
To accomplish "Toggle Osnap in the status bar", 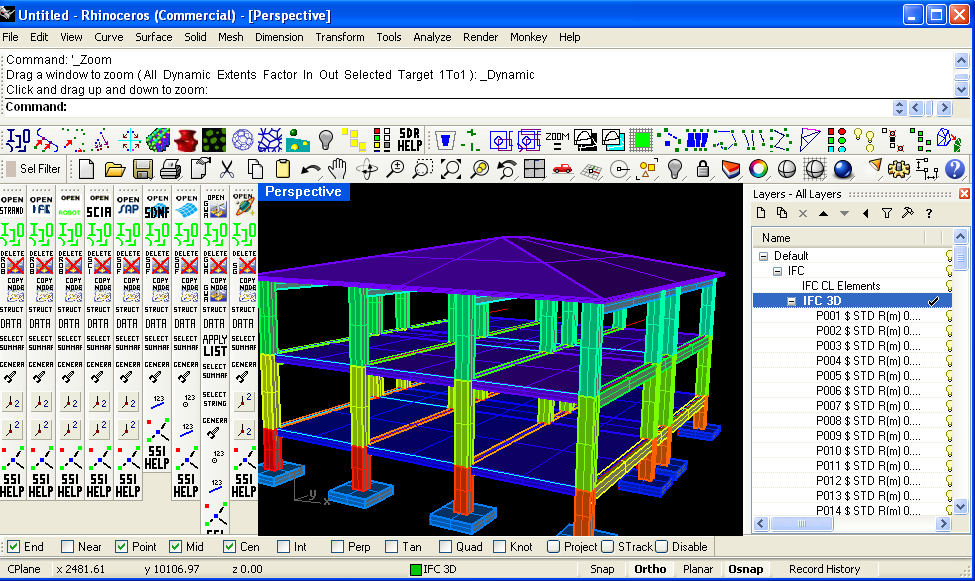I will (x=746, y=569).
